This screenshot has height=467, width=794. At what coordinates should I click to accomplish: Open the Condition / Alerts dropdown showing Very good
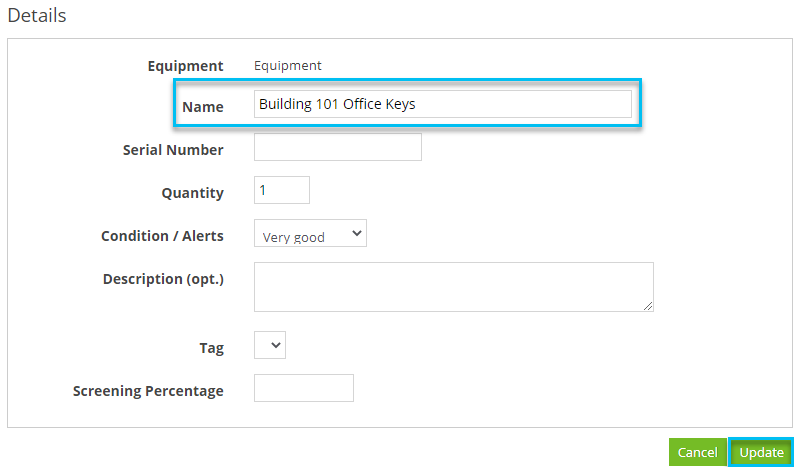310,233
